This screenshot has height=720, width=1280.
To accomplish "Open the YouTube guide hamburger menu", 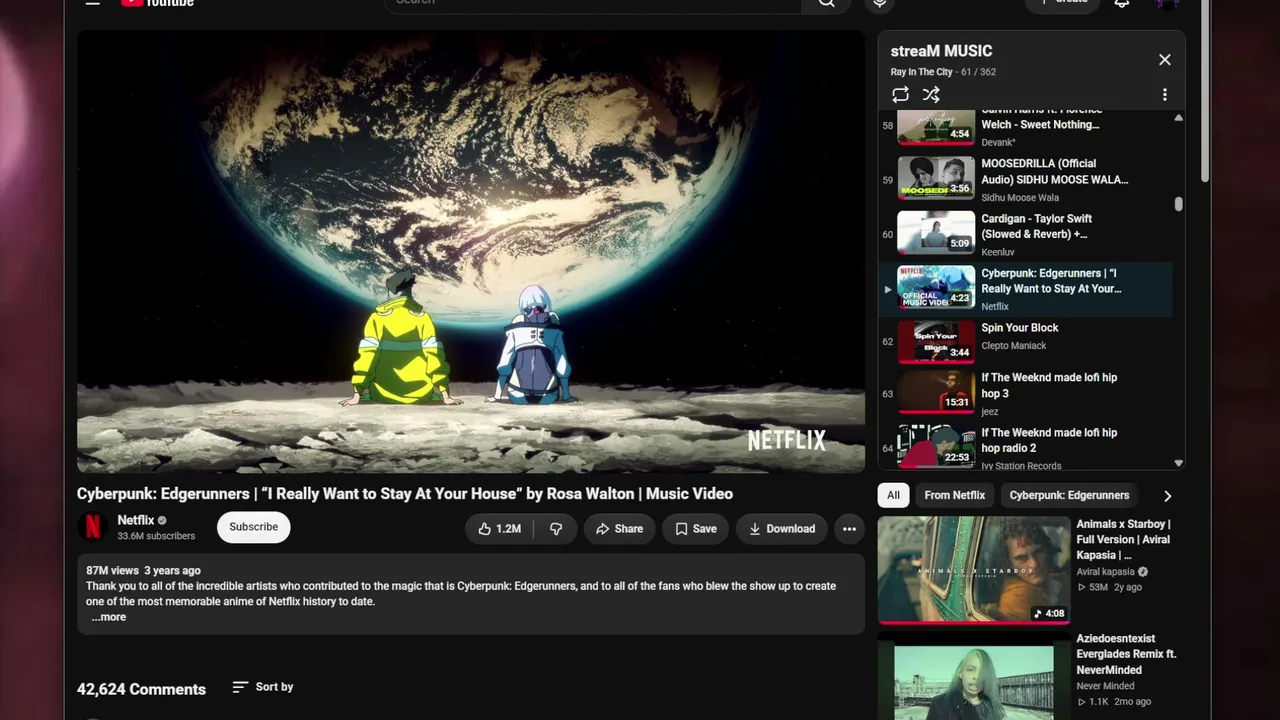I will [92, 3].
